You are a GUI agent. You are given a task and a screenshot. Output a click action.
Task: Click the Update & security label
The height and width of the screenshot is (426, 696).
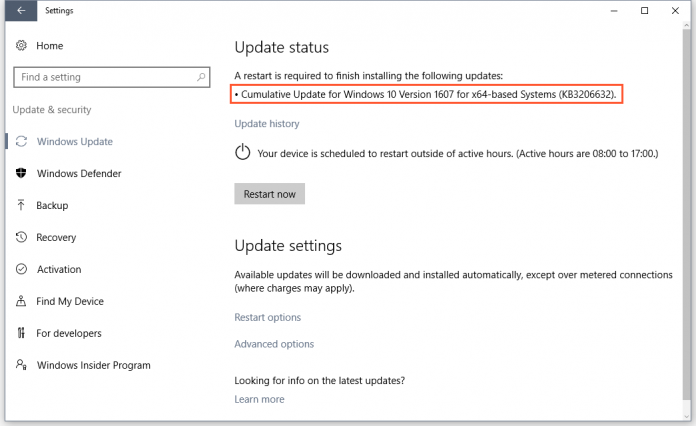coord(52,110)
